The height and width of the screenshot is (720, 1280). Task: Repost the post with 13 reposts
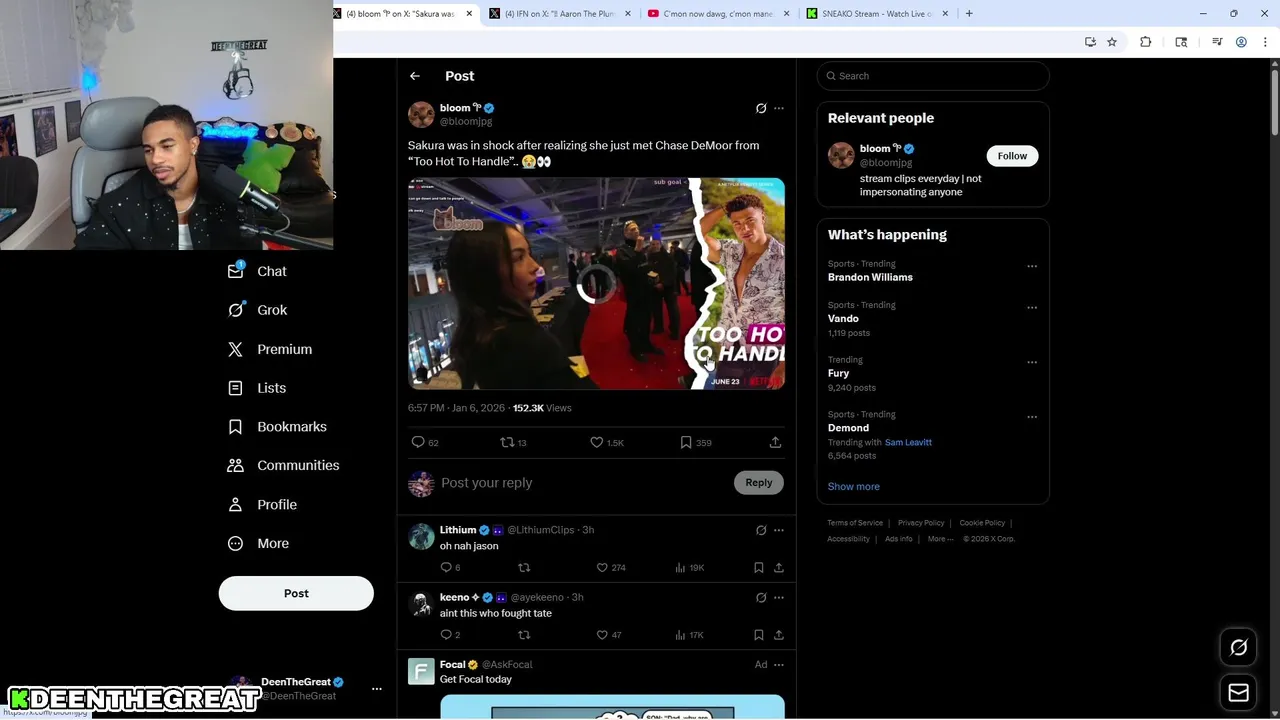click(513, 442)
